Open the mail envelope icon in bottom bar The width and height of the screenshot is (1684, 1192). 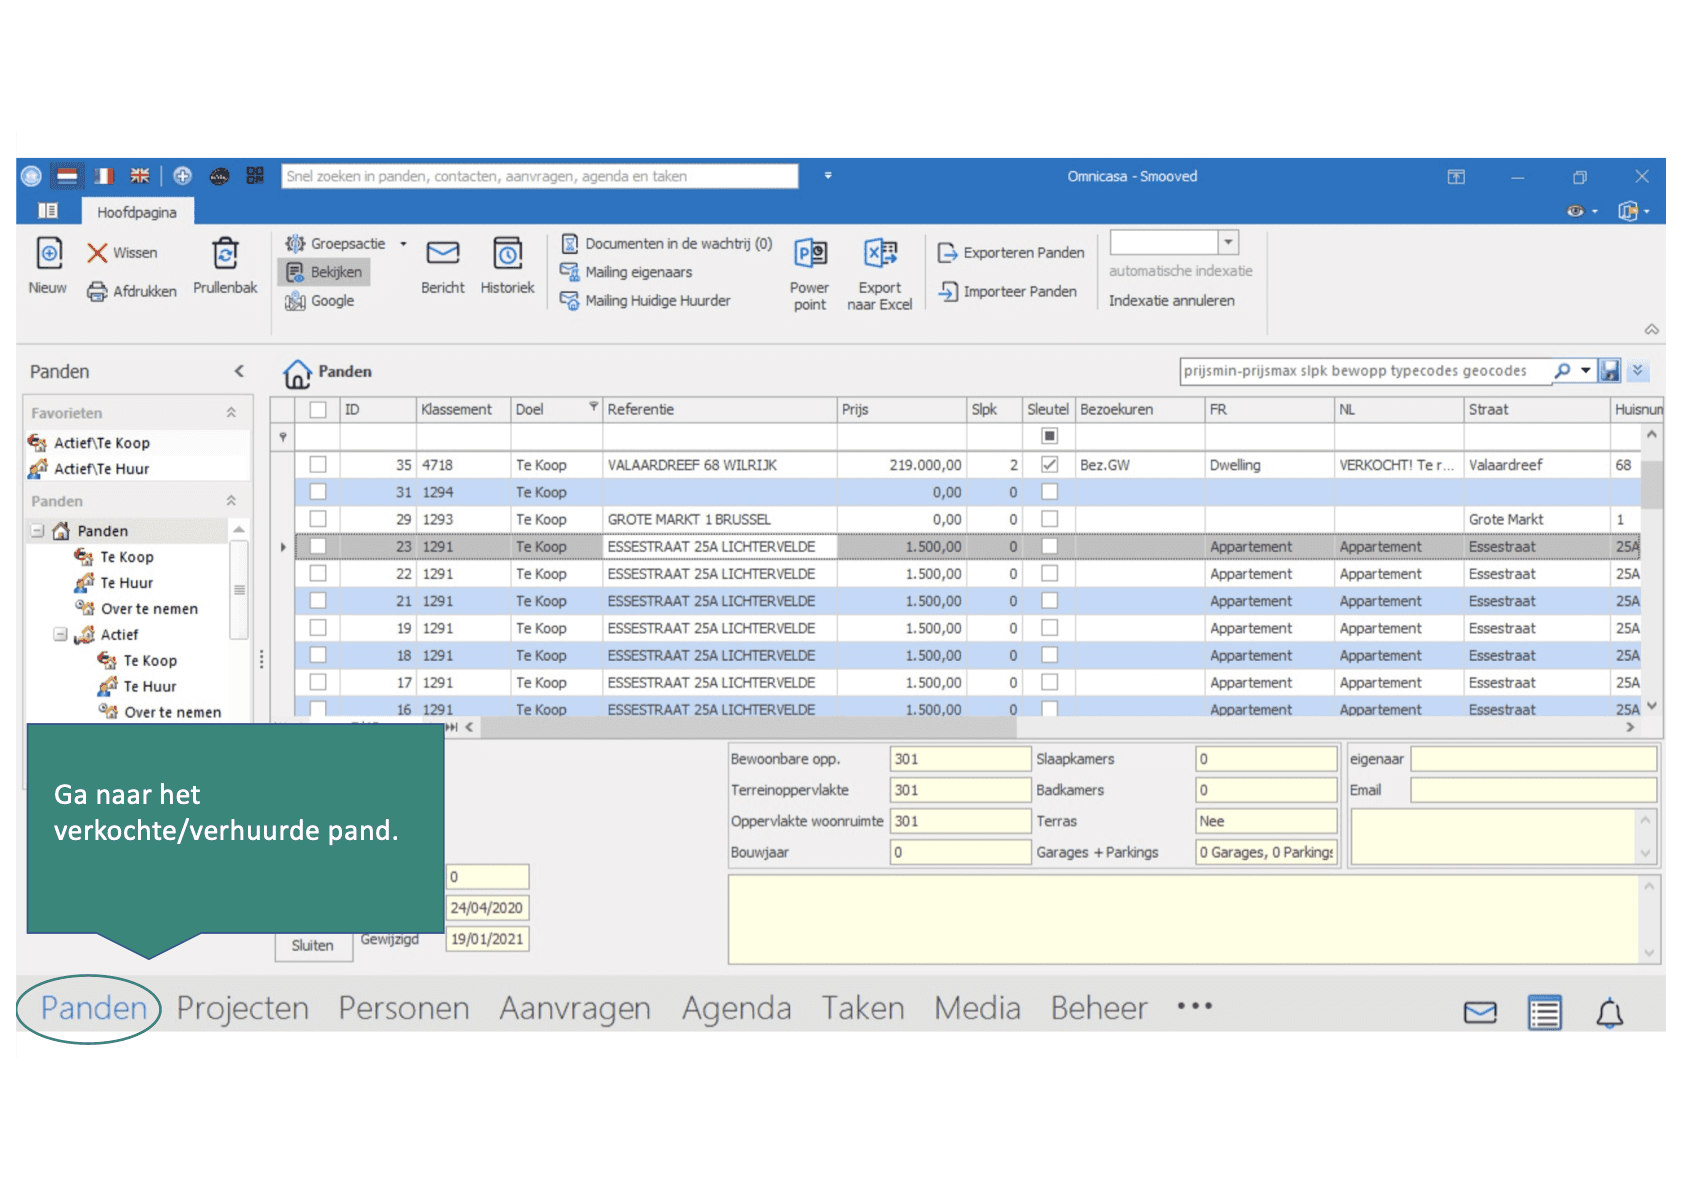(1480, 1013)
